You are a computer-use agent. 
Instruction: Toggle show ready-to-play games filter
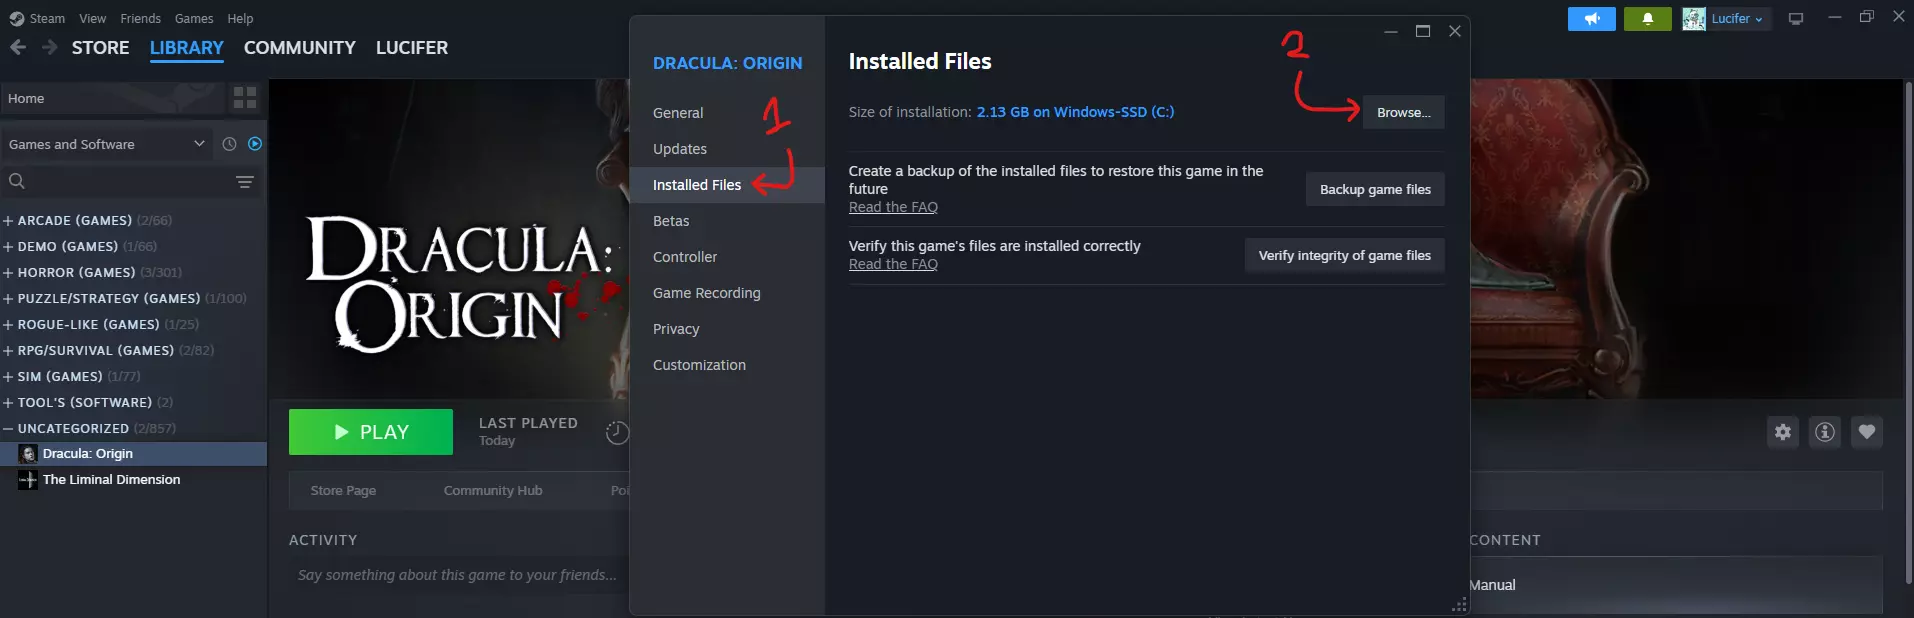coord(255,144)
